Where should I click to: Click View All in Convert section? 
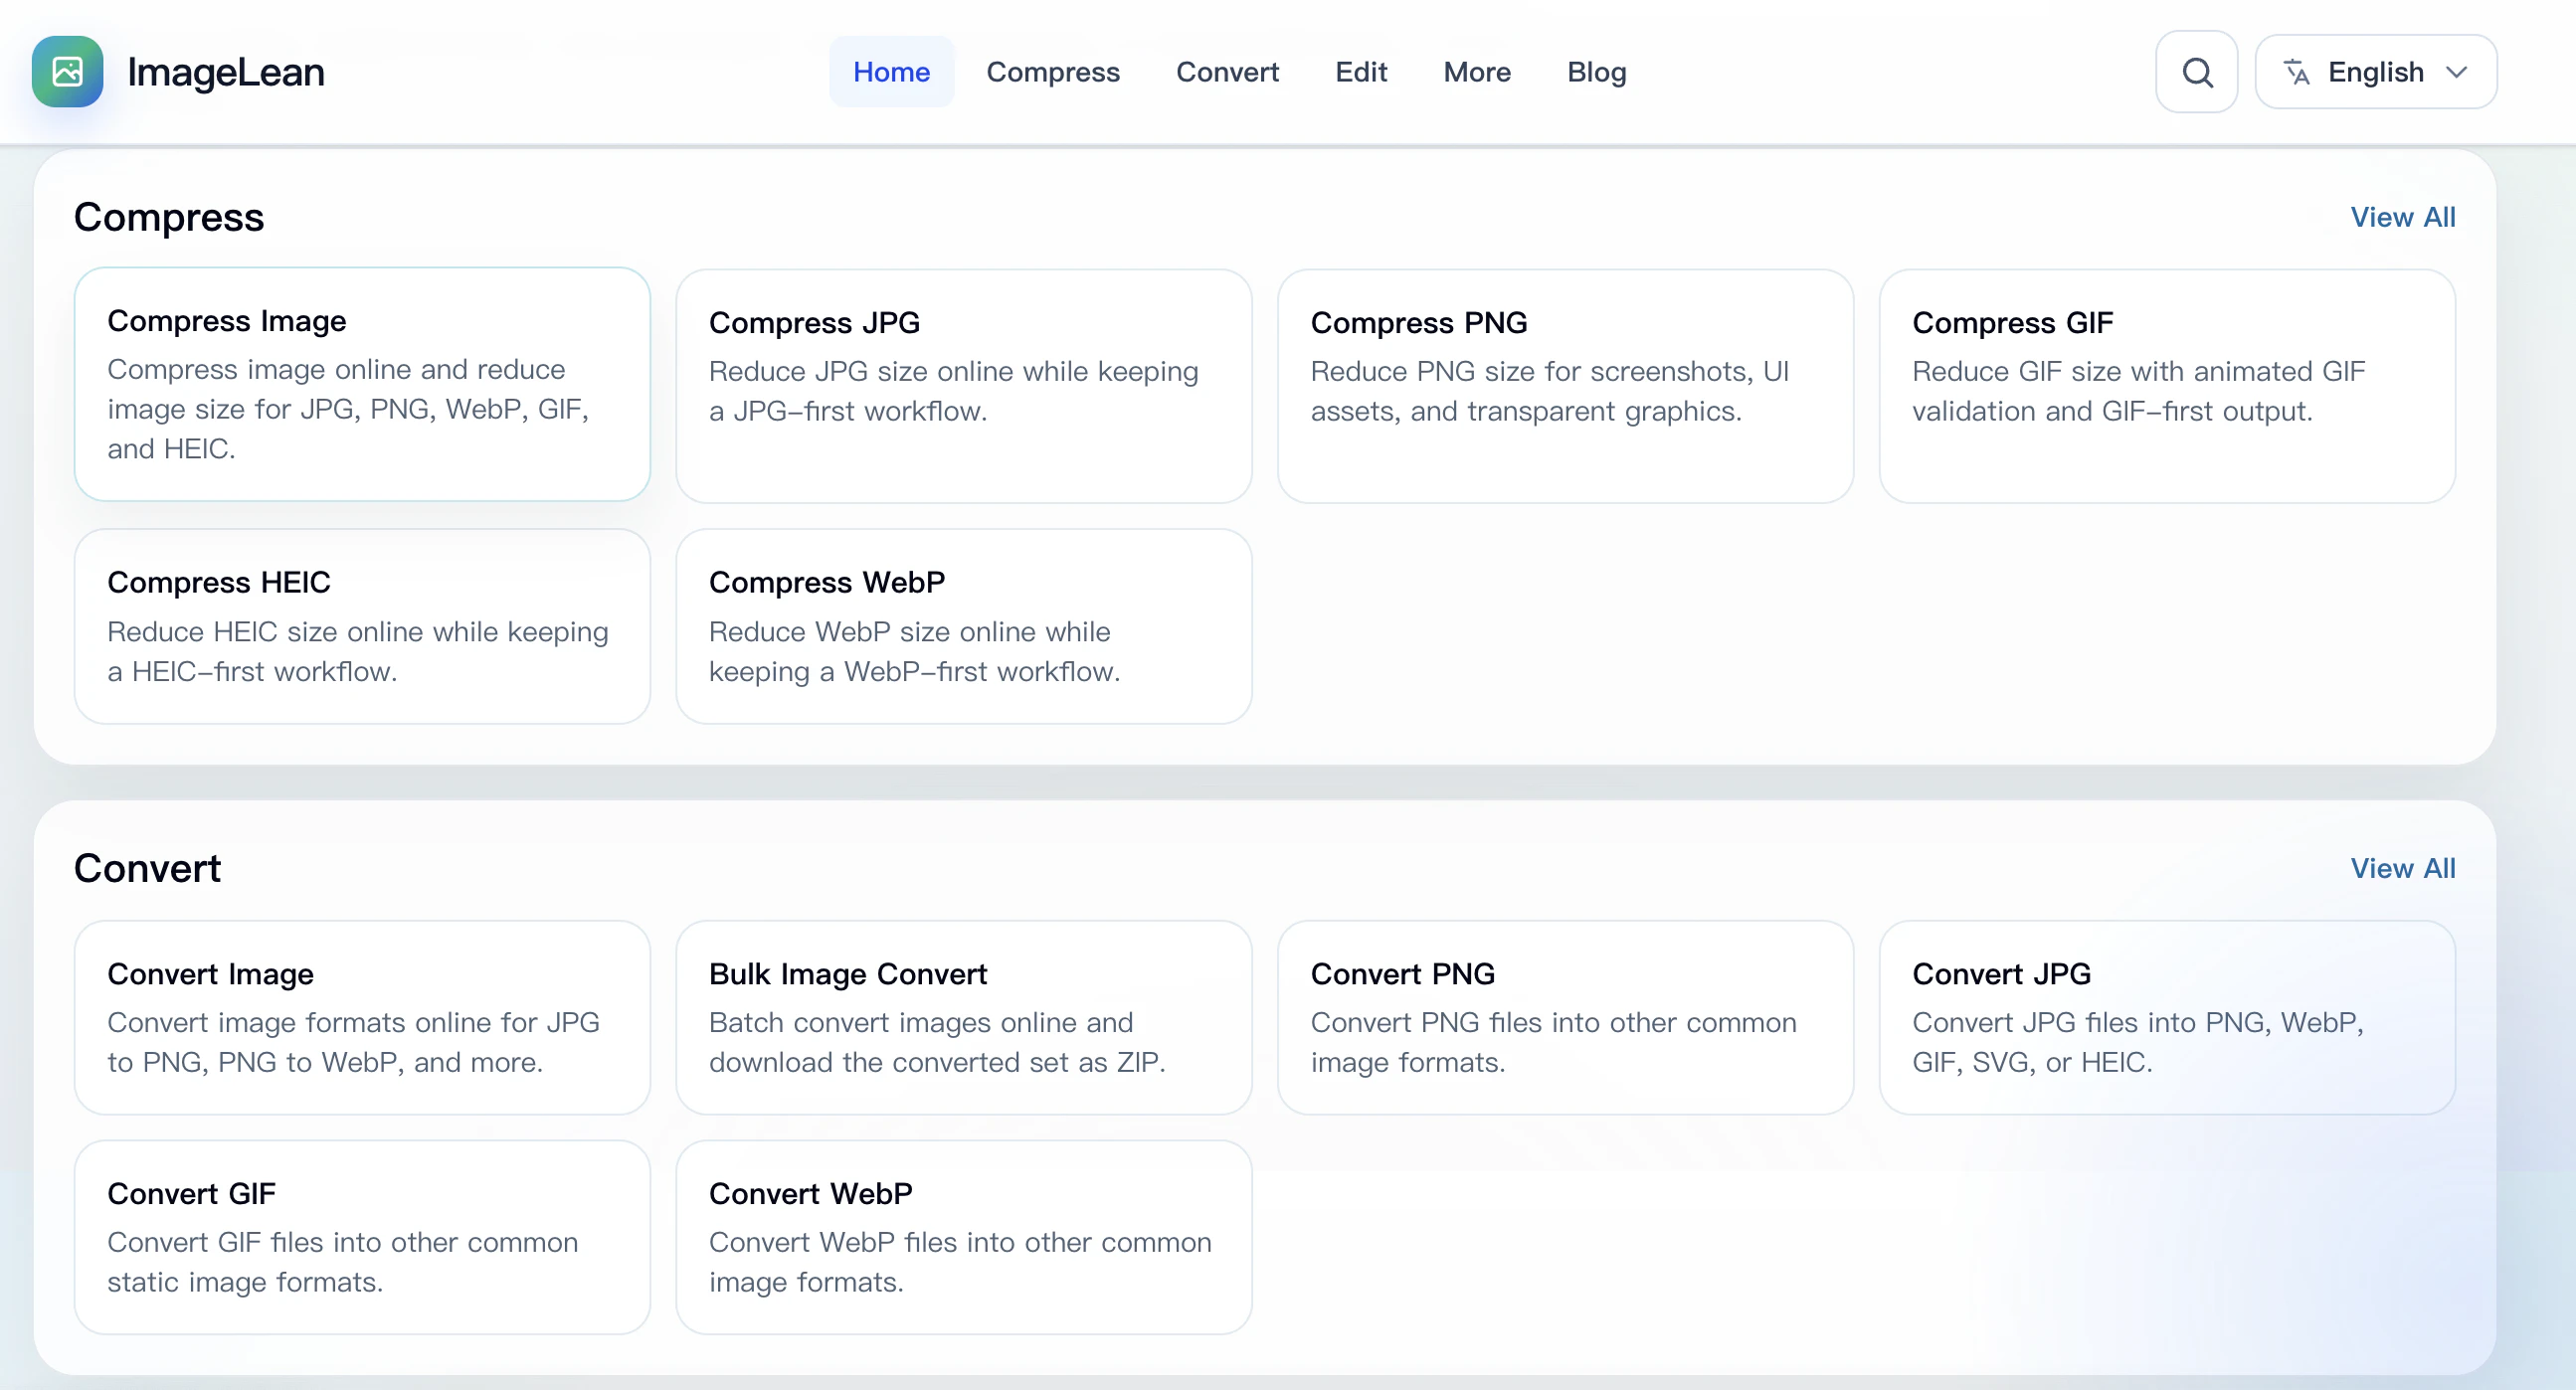pos(2402,868)
